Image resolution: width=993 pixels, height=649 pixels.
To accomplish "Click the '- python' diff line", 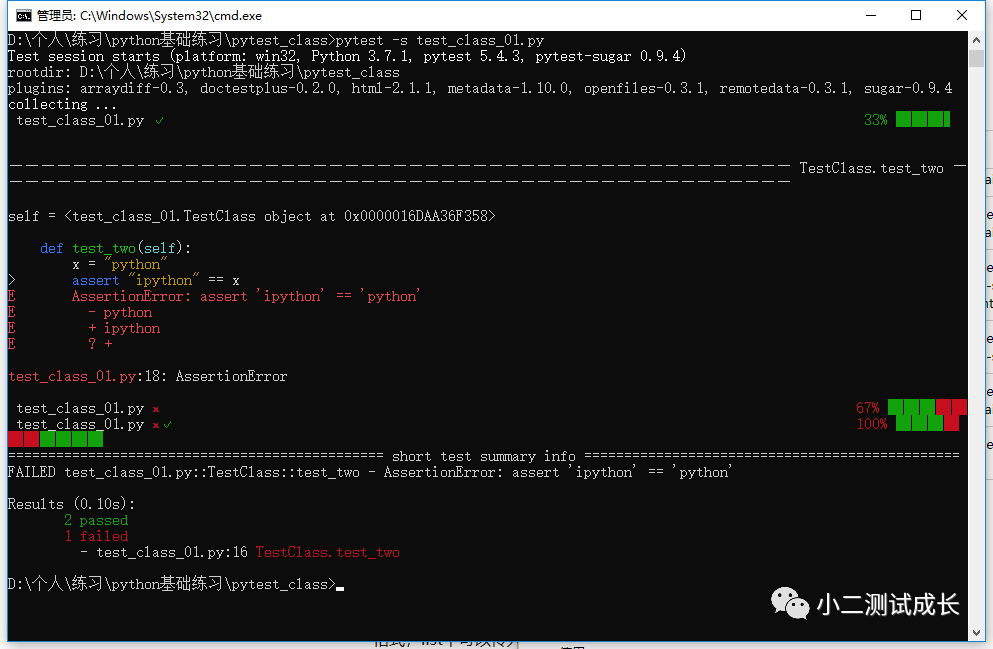I will (x=120, y=312).
